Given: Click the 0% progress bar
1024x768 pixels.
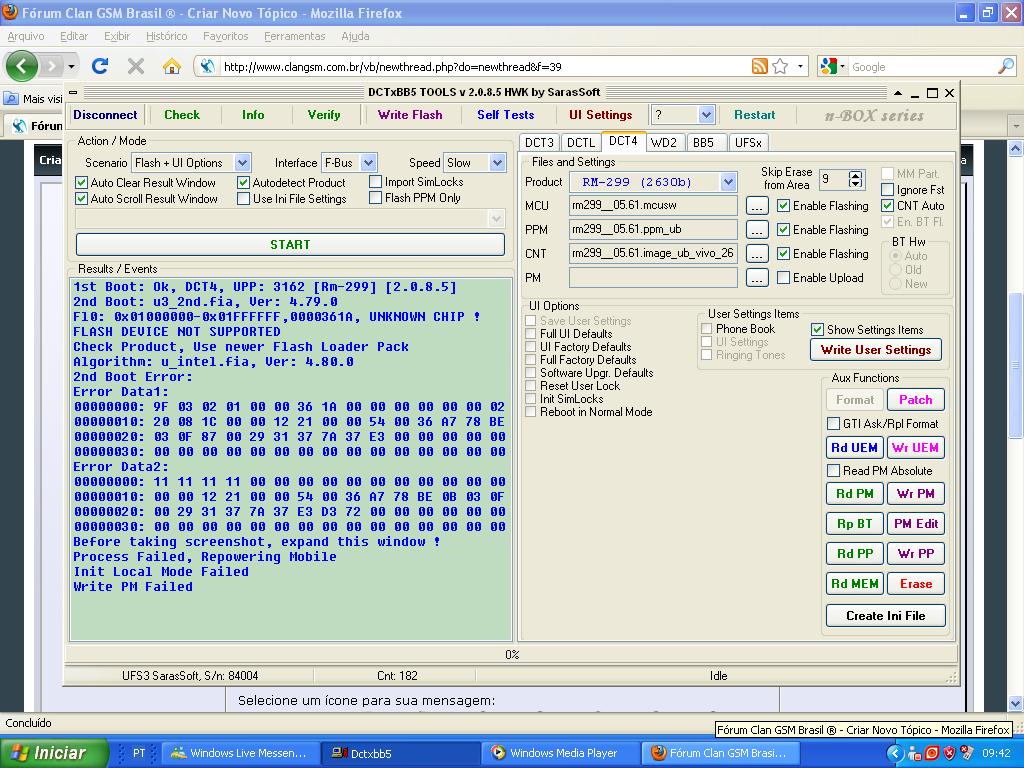Looking at the screenshot, I should [512, 654].
